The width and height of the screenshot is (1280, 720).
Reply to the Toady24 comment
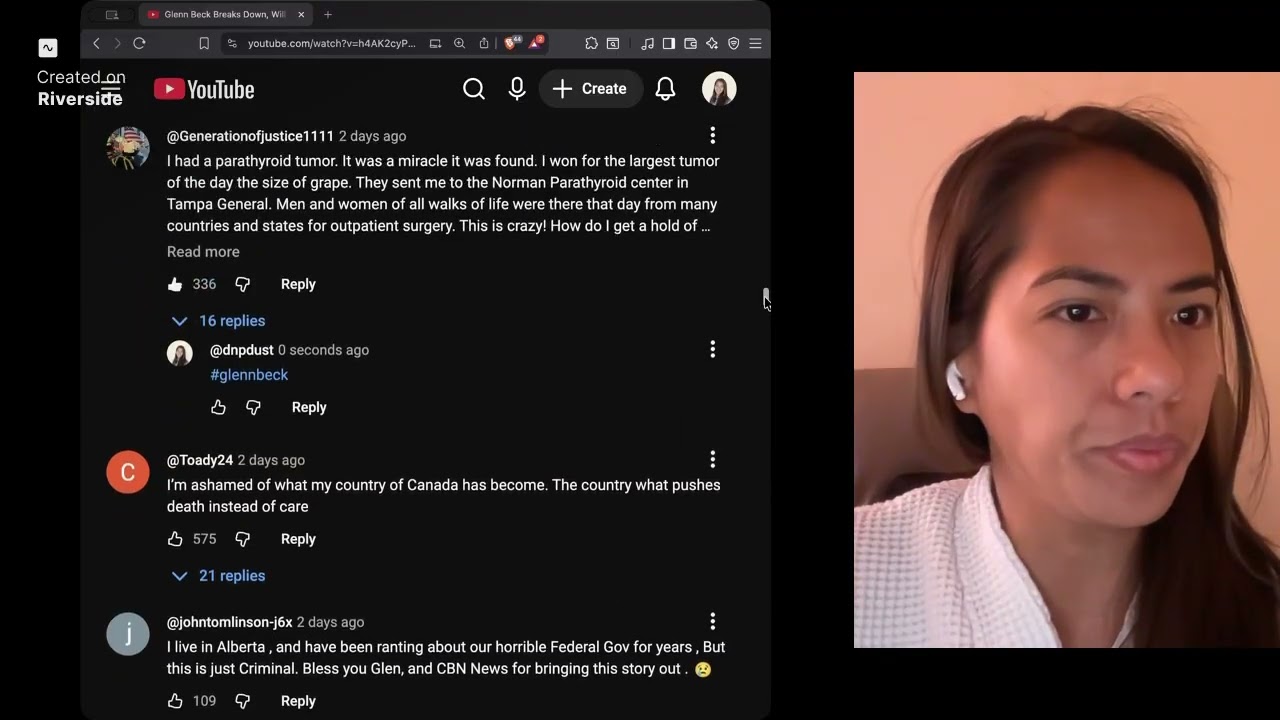click(x=298, y=539)
